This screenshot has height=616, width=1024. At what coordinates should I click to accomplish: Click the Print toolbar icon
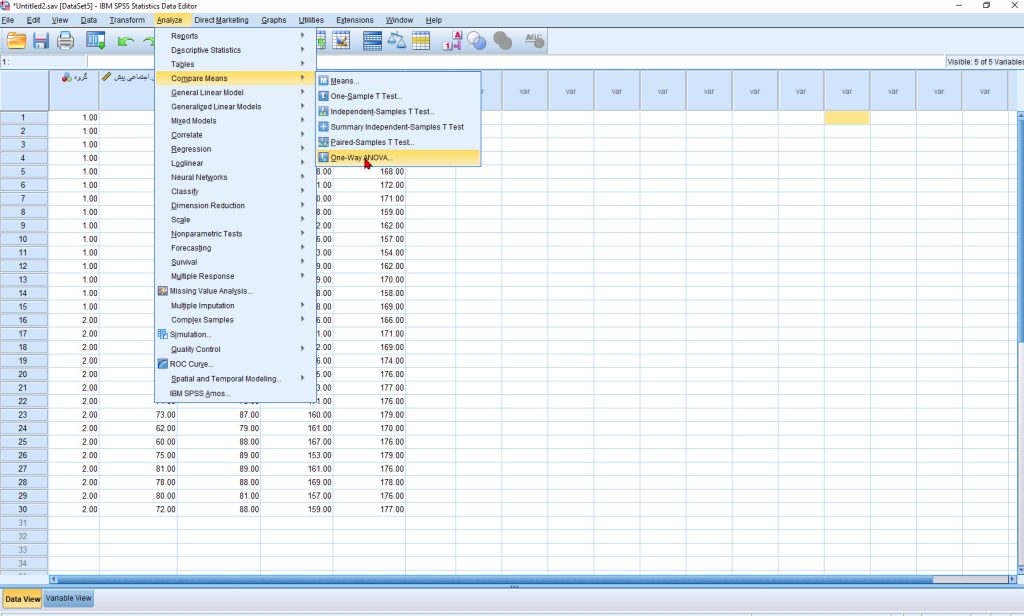(x=65, y=41)
